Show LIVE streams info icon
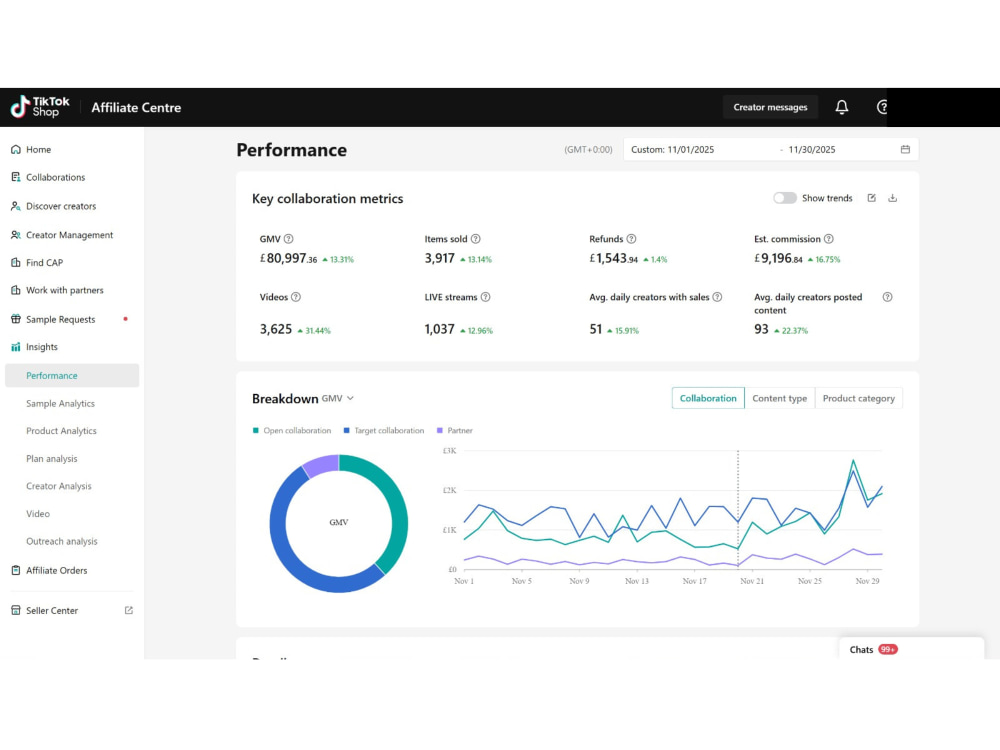1000x750 pixels. [485, 297]
